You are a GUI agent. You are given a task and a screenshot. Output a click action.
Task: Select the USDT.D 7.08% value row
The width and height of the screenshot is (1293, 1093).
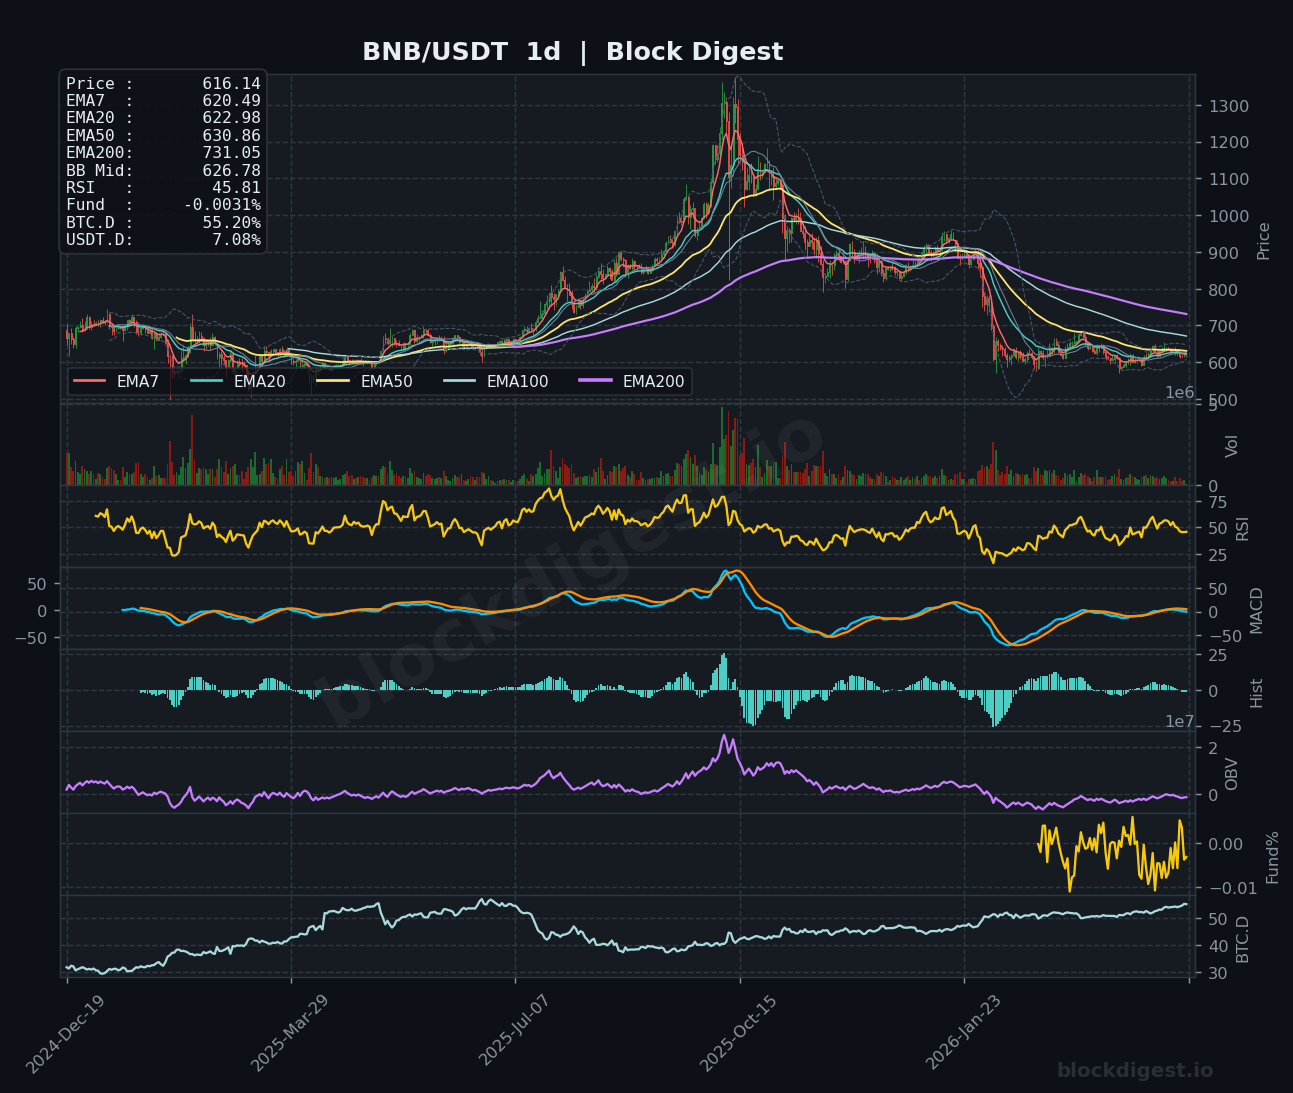tap(163, 240)
